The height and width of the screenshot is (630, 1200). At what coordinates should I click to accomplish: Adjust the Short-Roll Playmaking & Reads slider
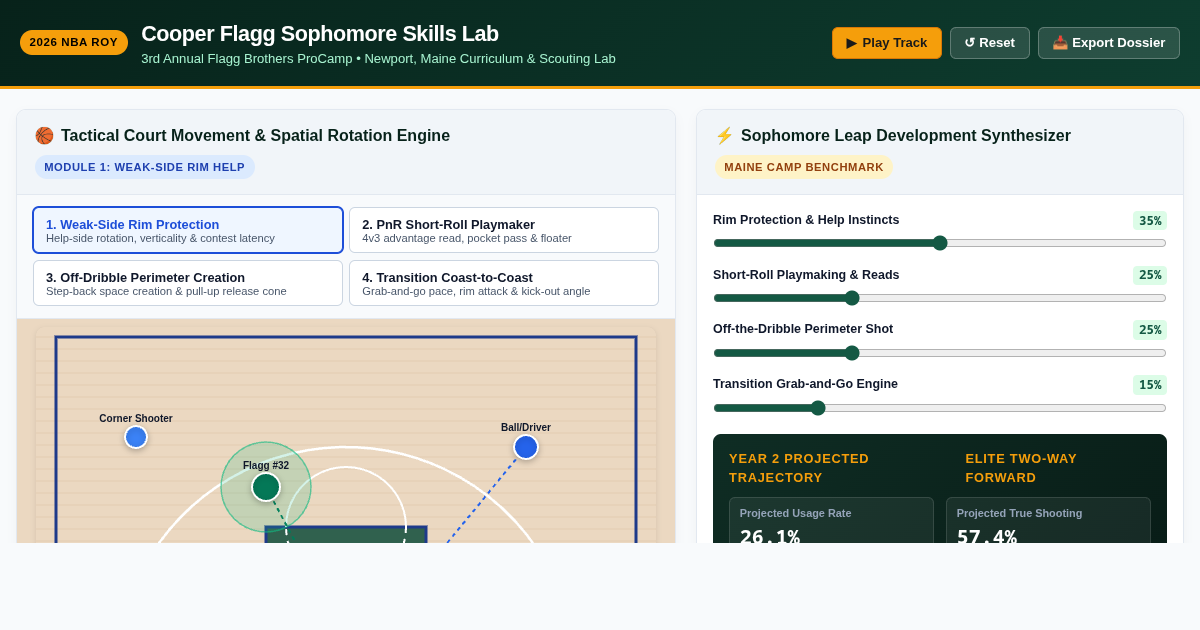(x=939, y=298)
